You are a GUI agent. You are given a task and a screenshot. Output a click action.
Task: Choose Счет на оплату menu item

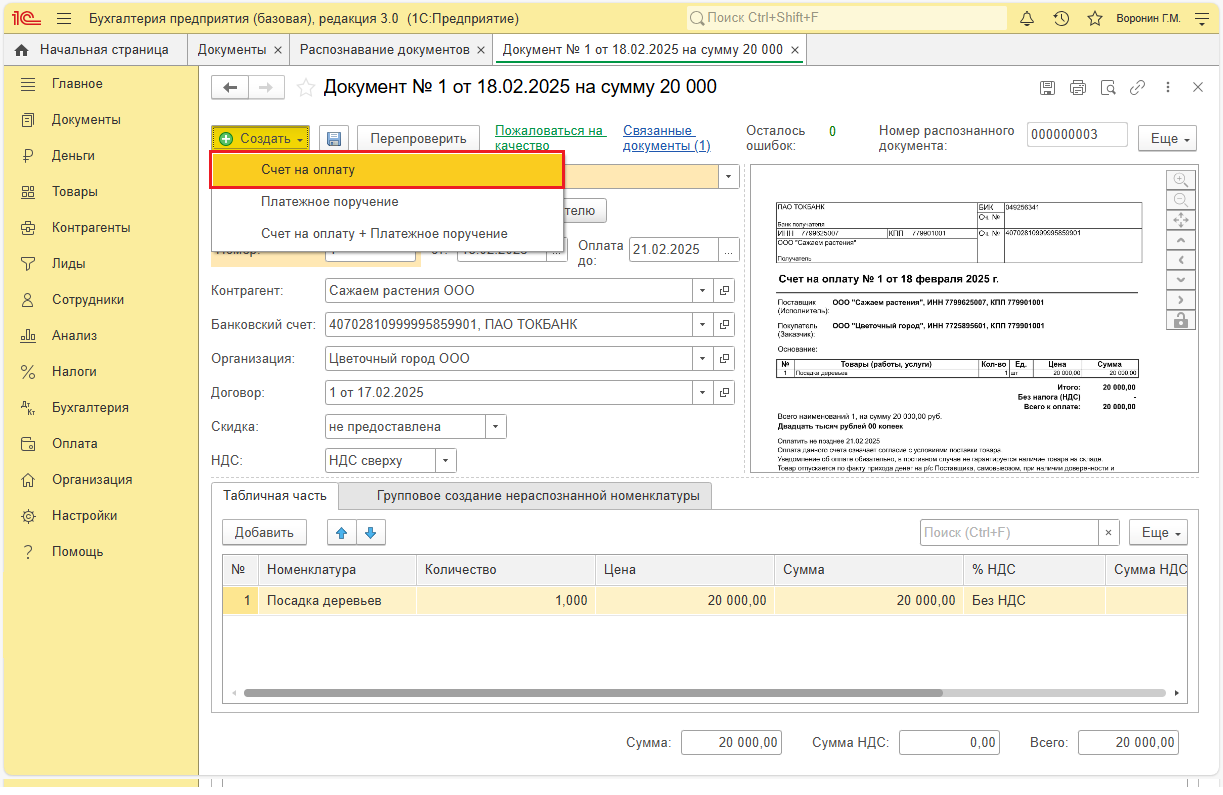coord(387,170)
